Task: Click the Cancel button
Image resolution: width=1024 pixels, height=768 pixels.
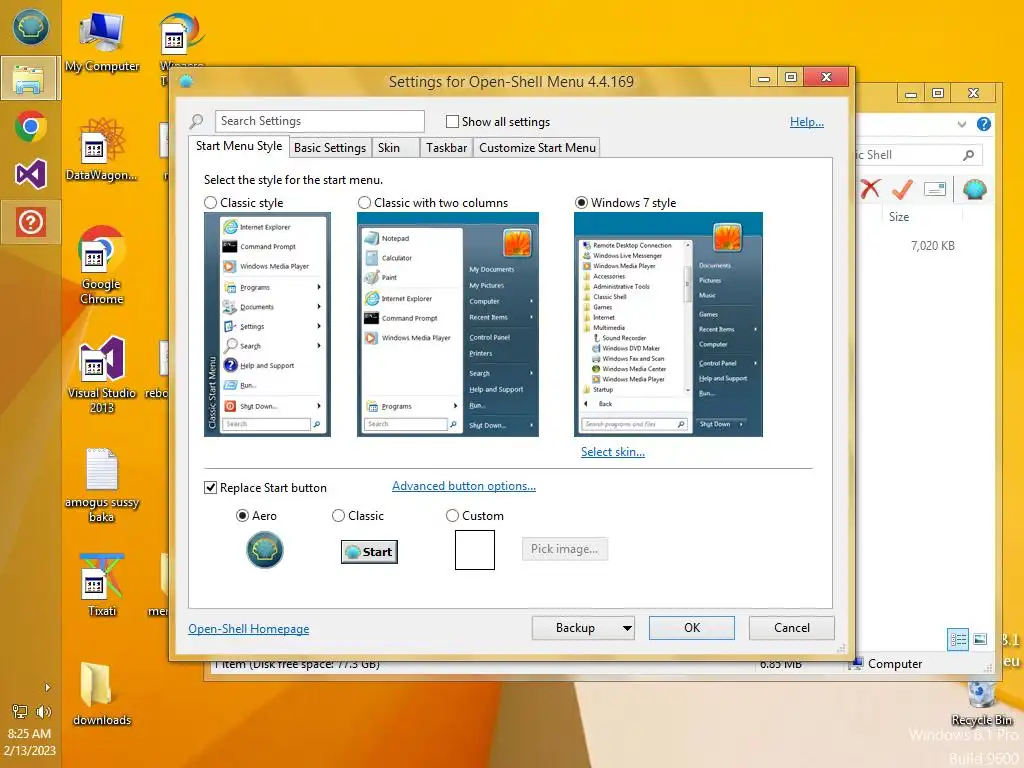Action: (792, 628)
